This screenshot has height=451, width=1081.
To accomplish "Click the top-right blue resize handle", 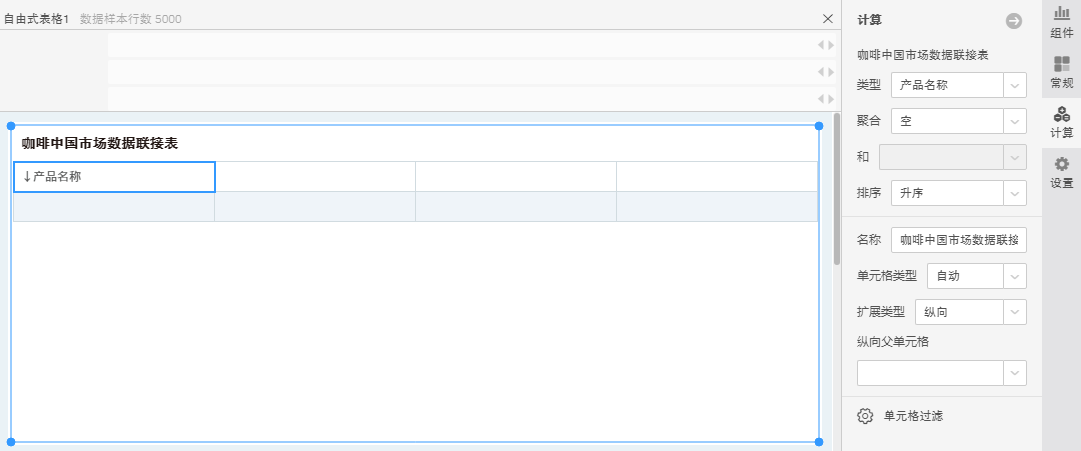I will pyautogui.click(x=819, y=126).
